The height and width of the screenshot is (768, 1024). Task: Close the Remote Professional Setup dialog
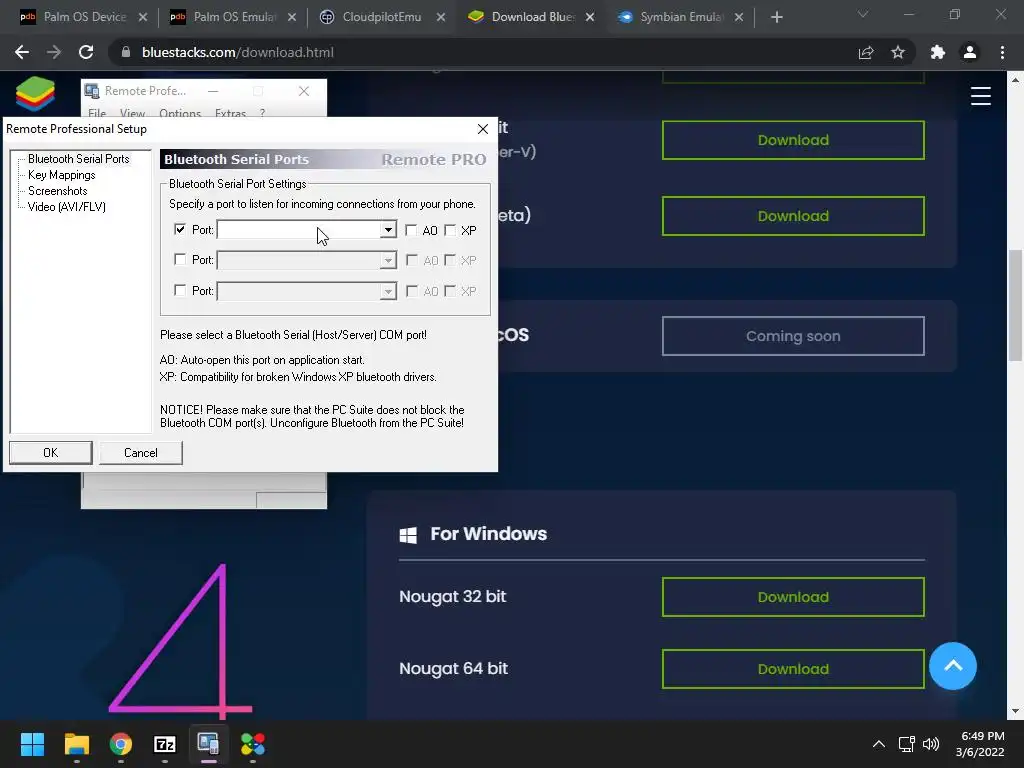coord(483,129)
